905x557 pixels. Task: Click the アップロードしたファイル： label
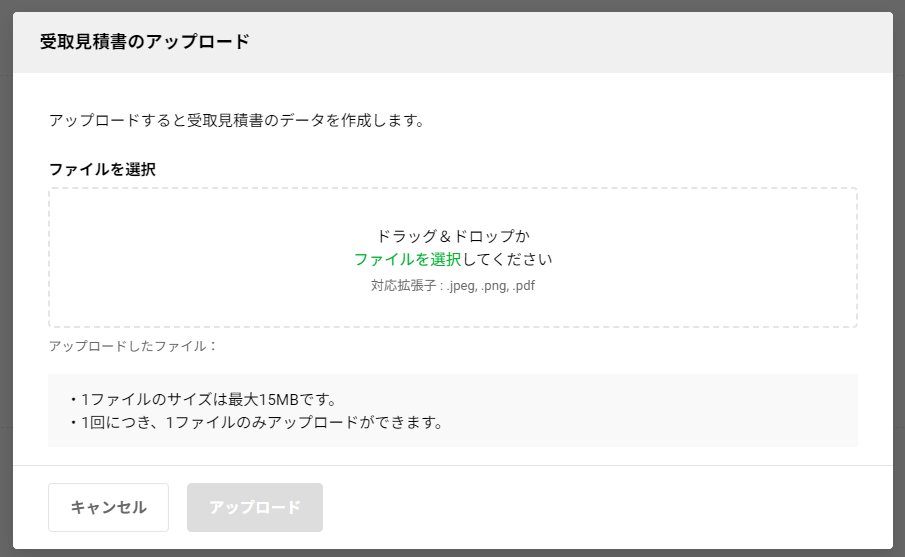pyautogui.click(x=133, y=346)
